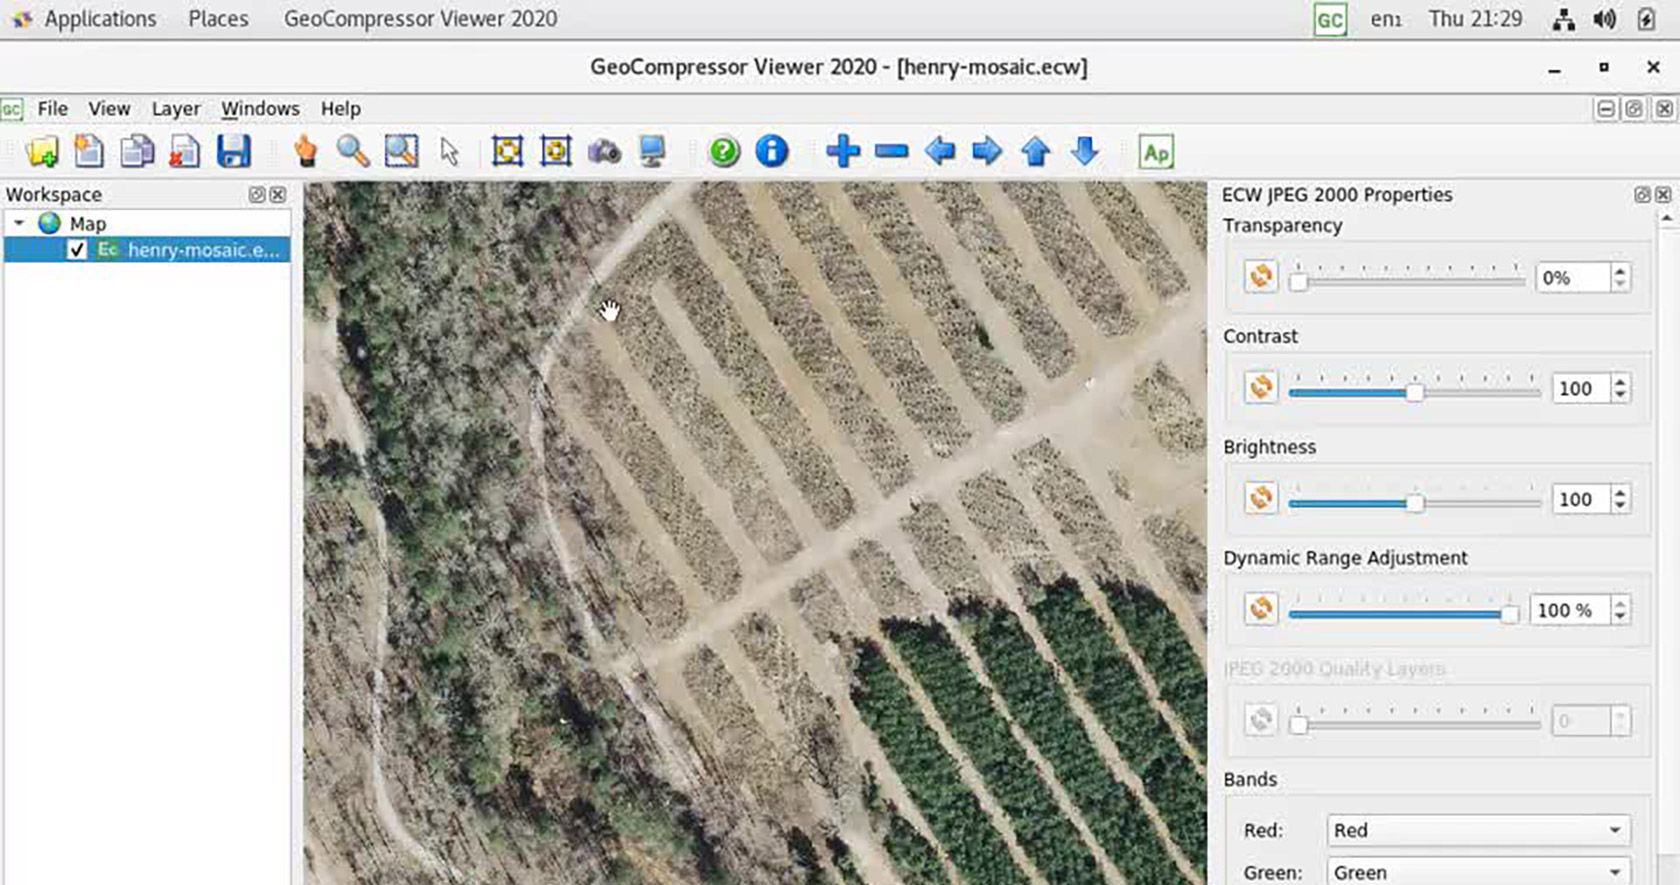The image size is (1680, 885).
Task: Close the Workspace panel
Action: click(278, 195)
